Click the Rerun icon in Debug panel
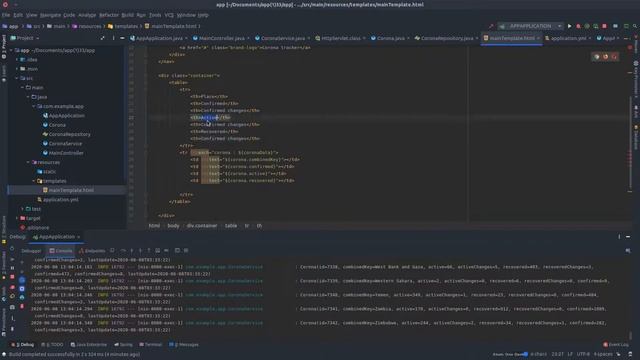Viewport: 640px width, 360px height. tap(12, 248)
